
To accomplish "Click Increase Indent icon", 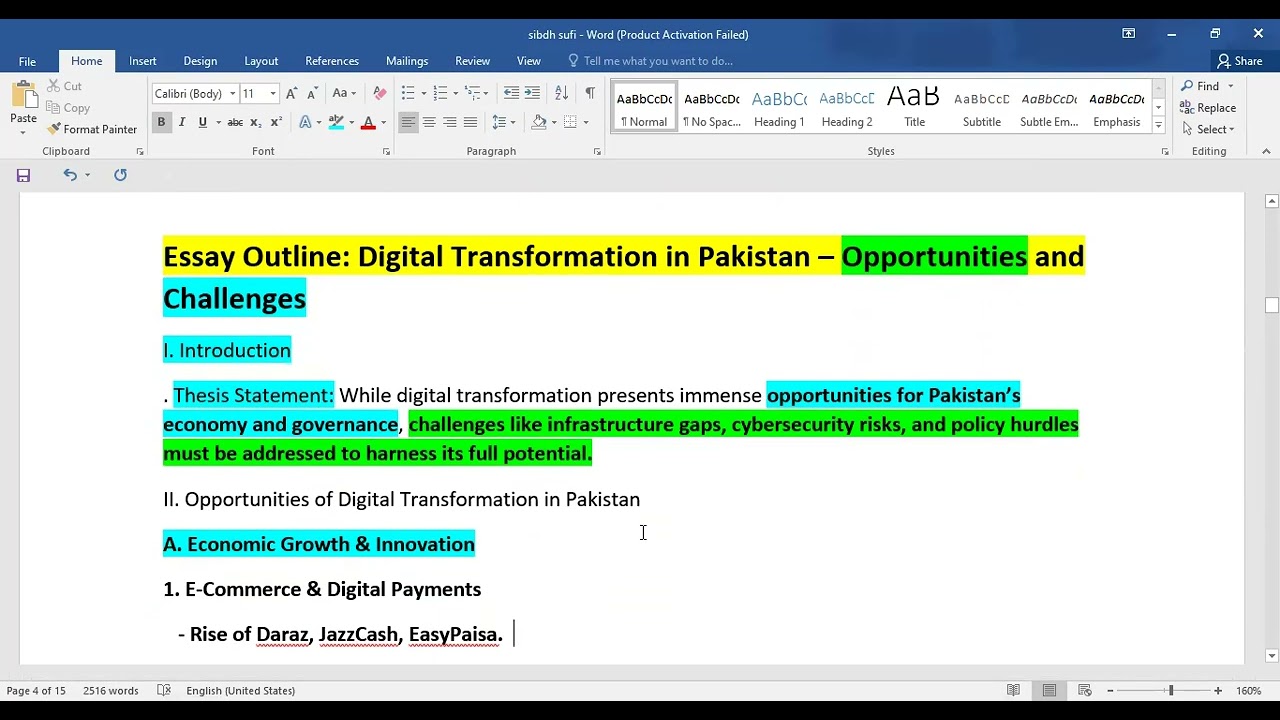I will [532, 93].
